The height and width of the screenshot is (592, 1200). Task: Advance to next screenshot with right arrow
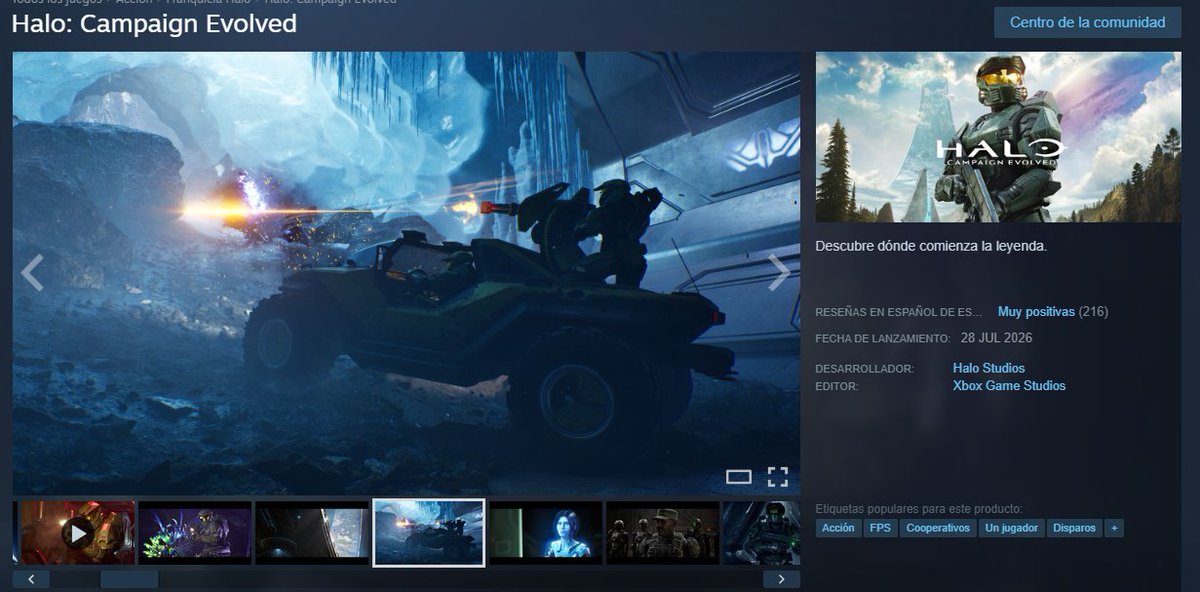click(x=779, y=273)
